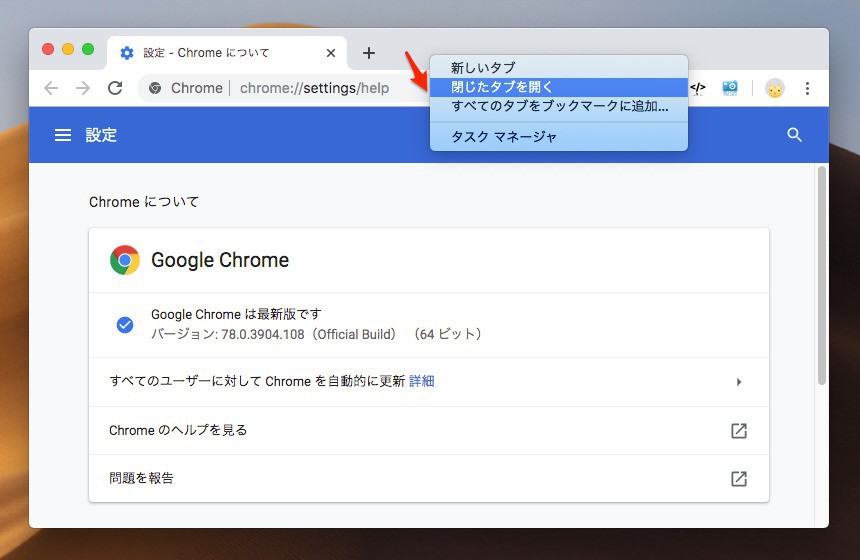Select すべてのタブをブックマークに追加...

(x=559, y=106)
